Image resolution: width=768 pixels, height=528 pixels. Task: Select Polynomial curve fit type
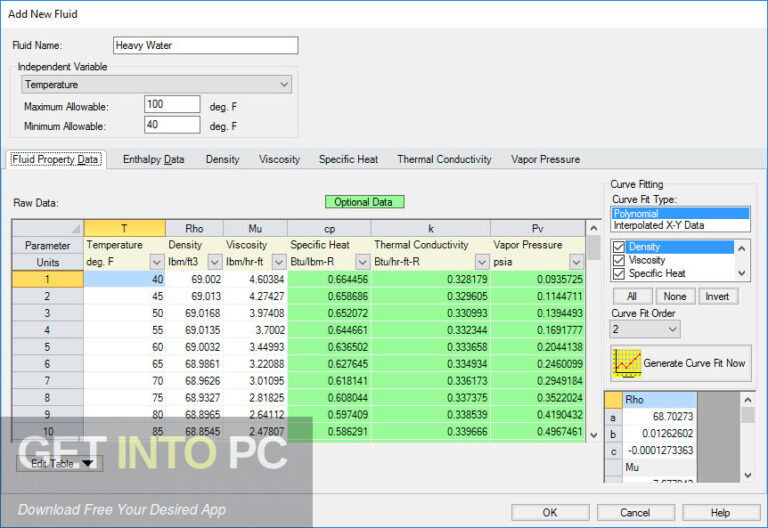(x=680, y=214)
